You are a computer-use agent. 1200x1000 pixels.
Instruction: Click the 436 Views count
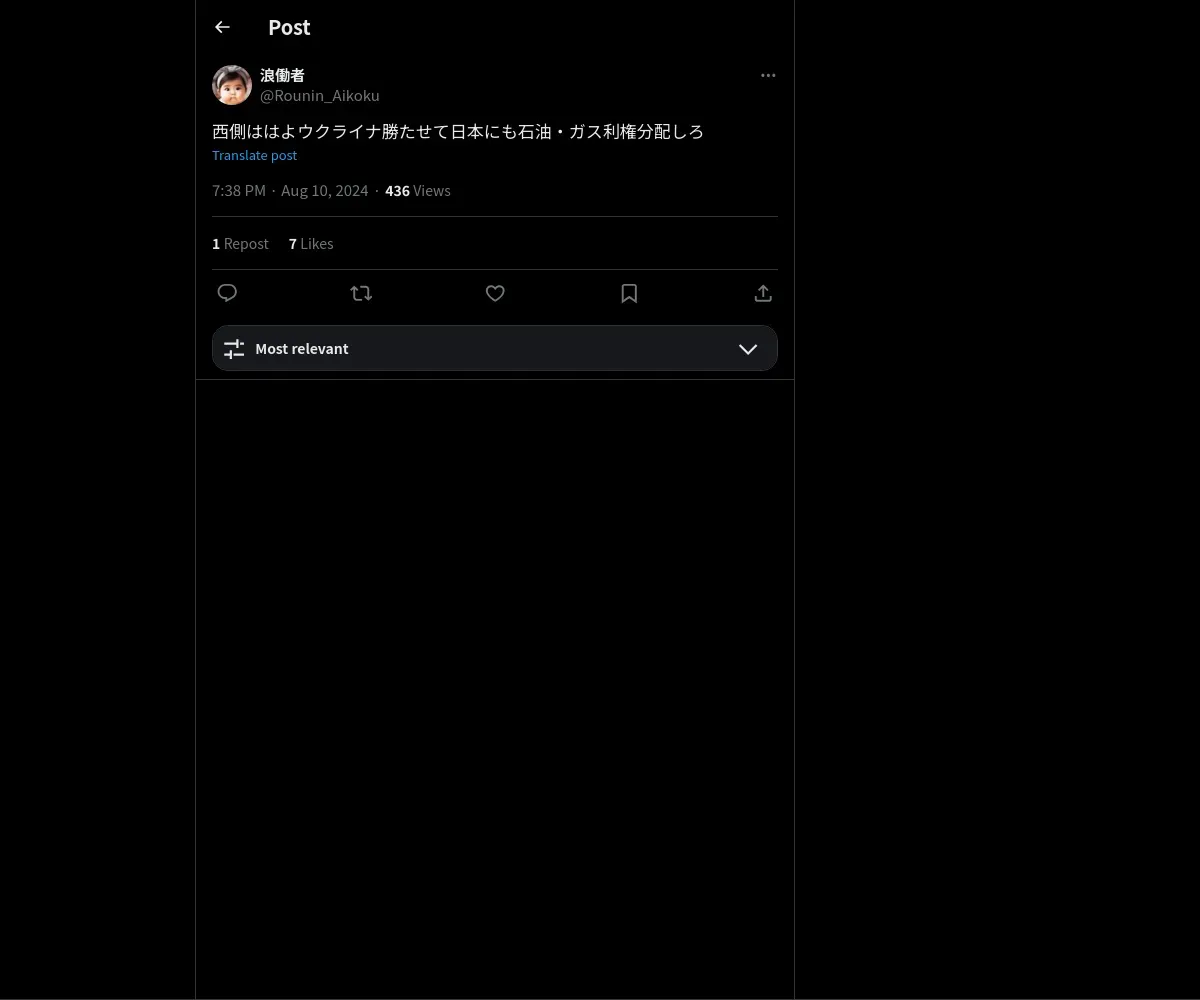[x=418, y=190]
